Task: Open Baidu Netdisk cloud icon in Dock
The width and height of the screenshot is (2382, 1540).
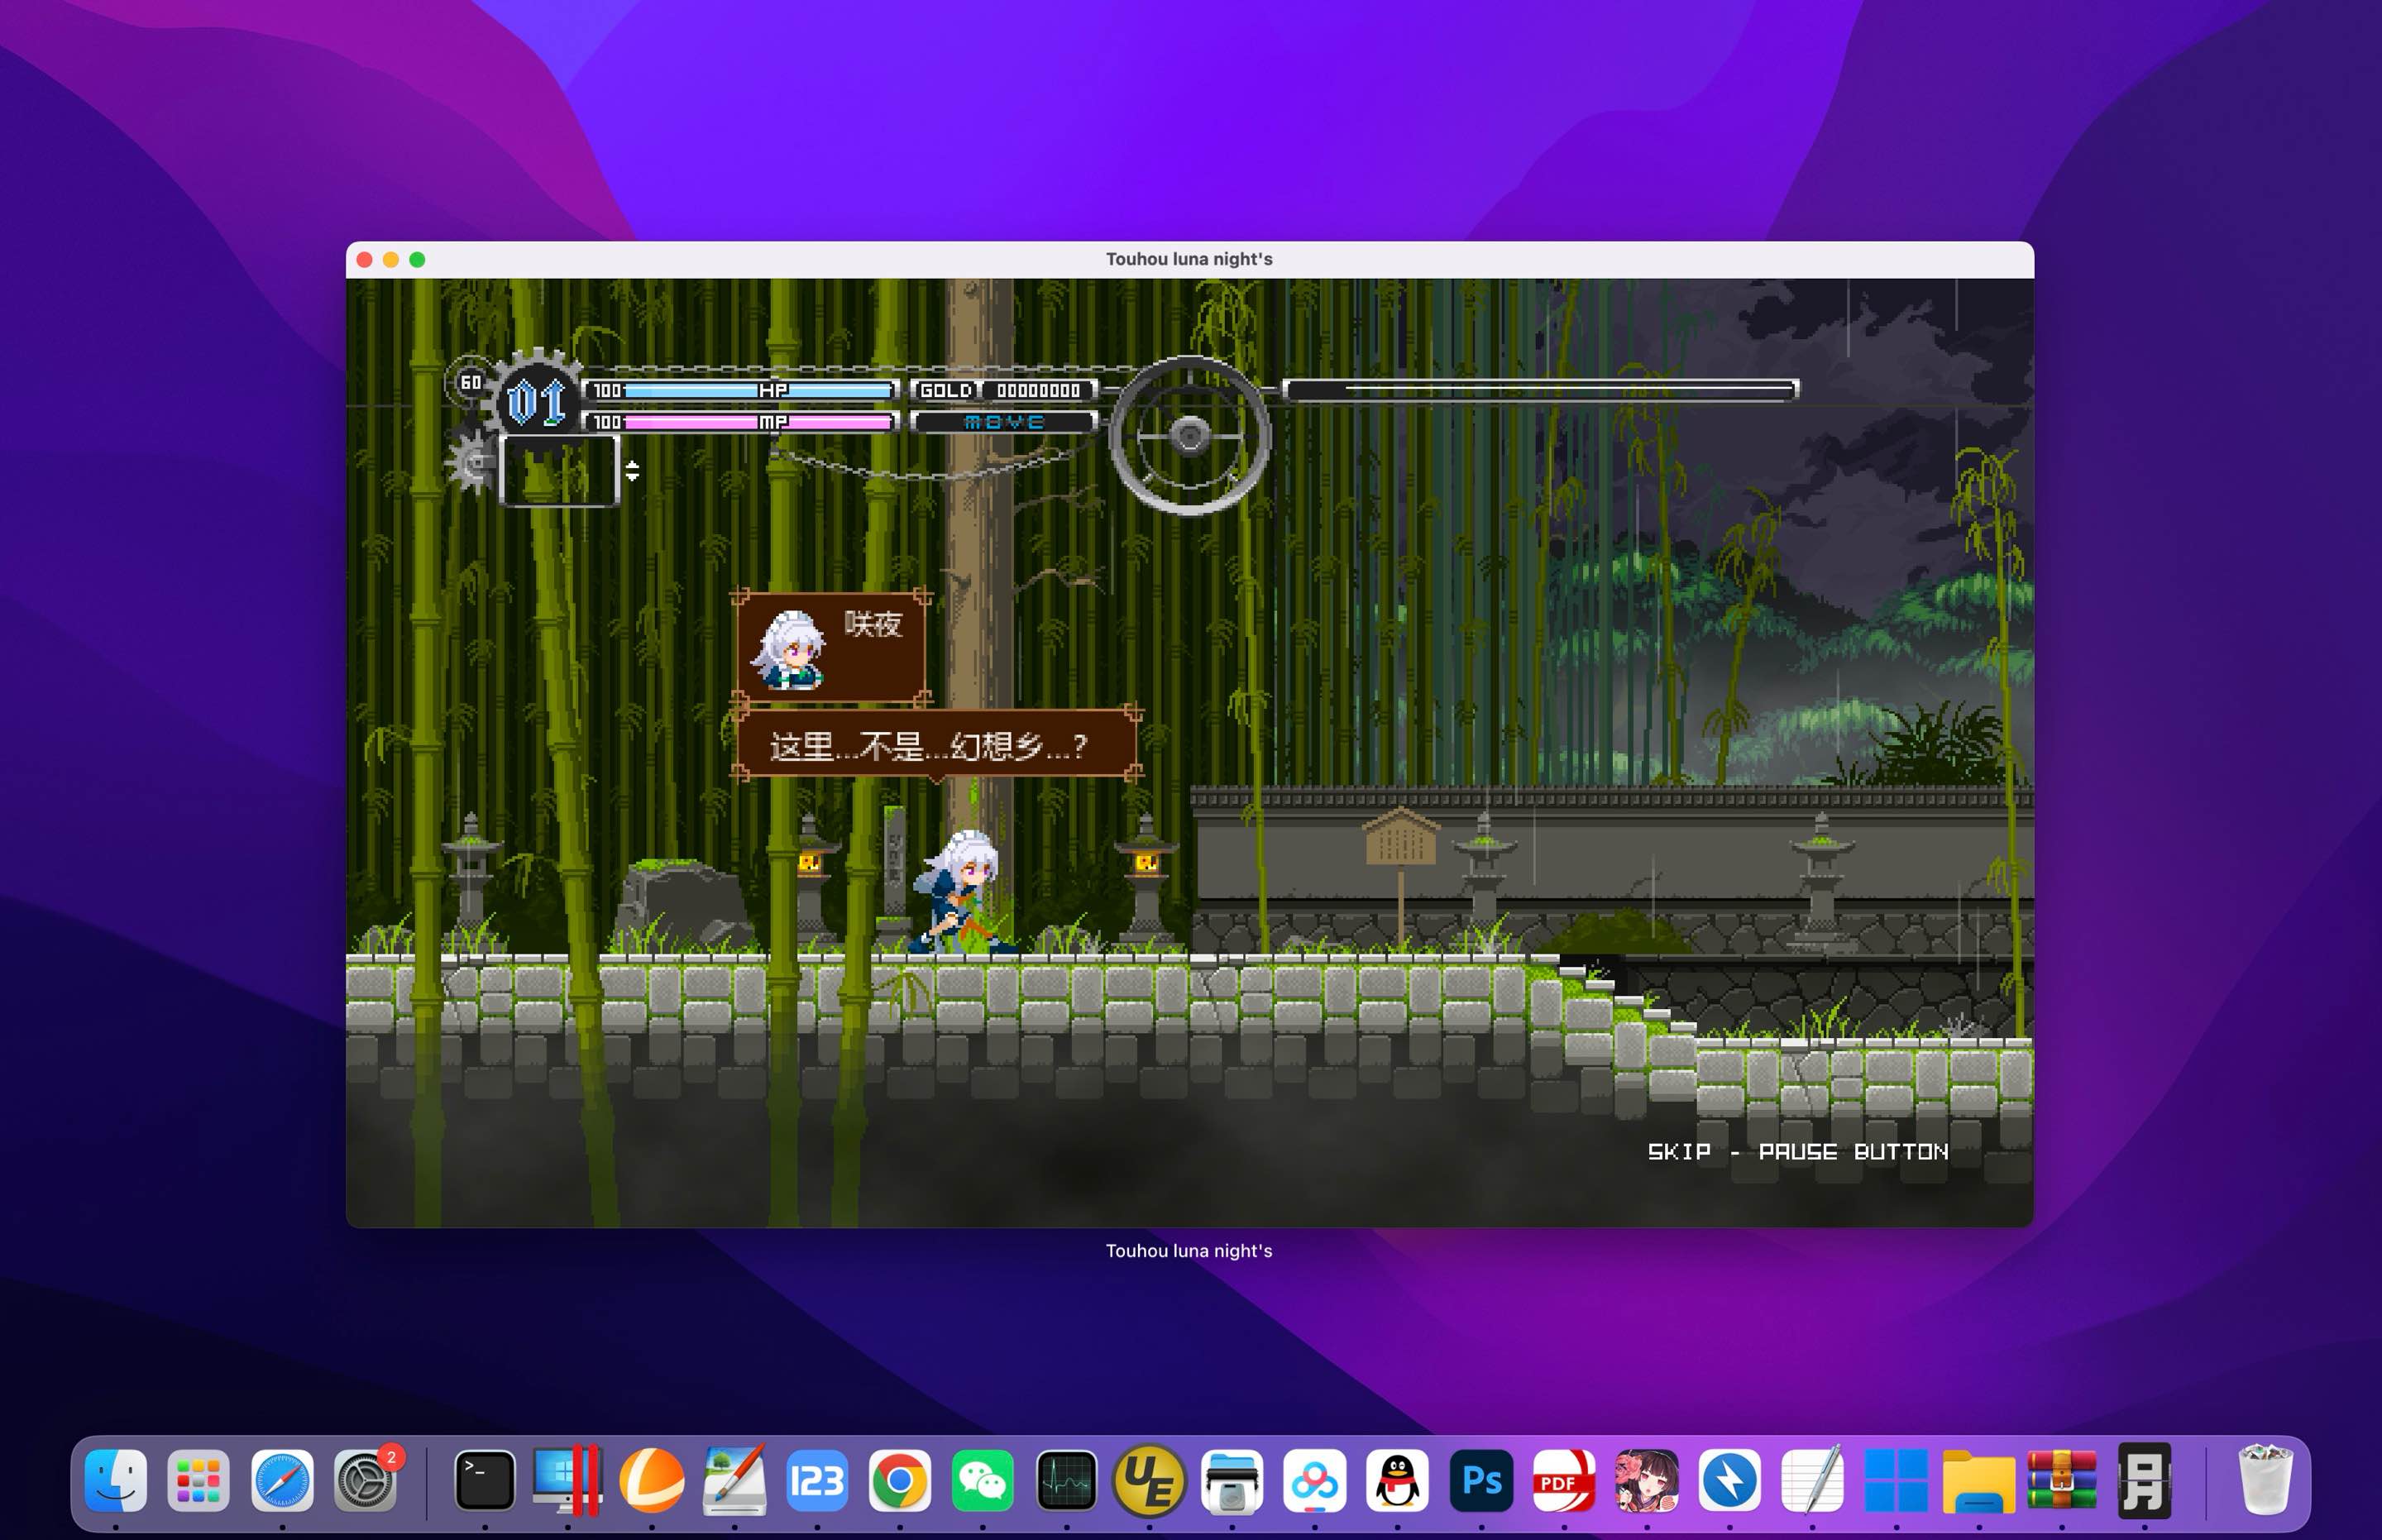Action: [1315, 1480]
